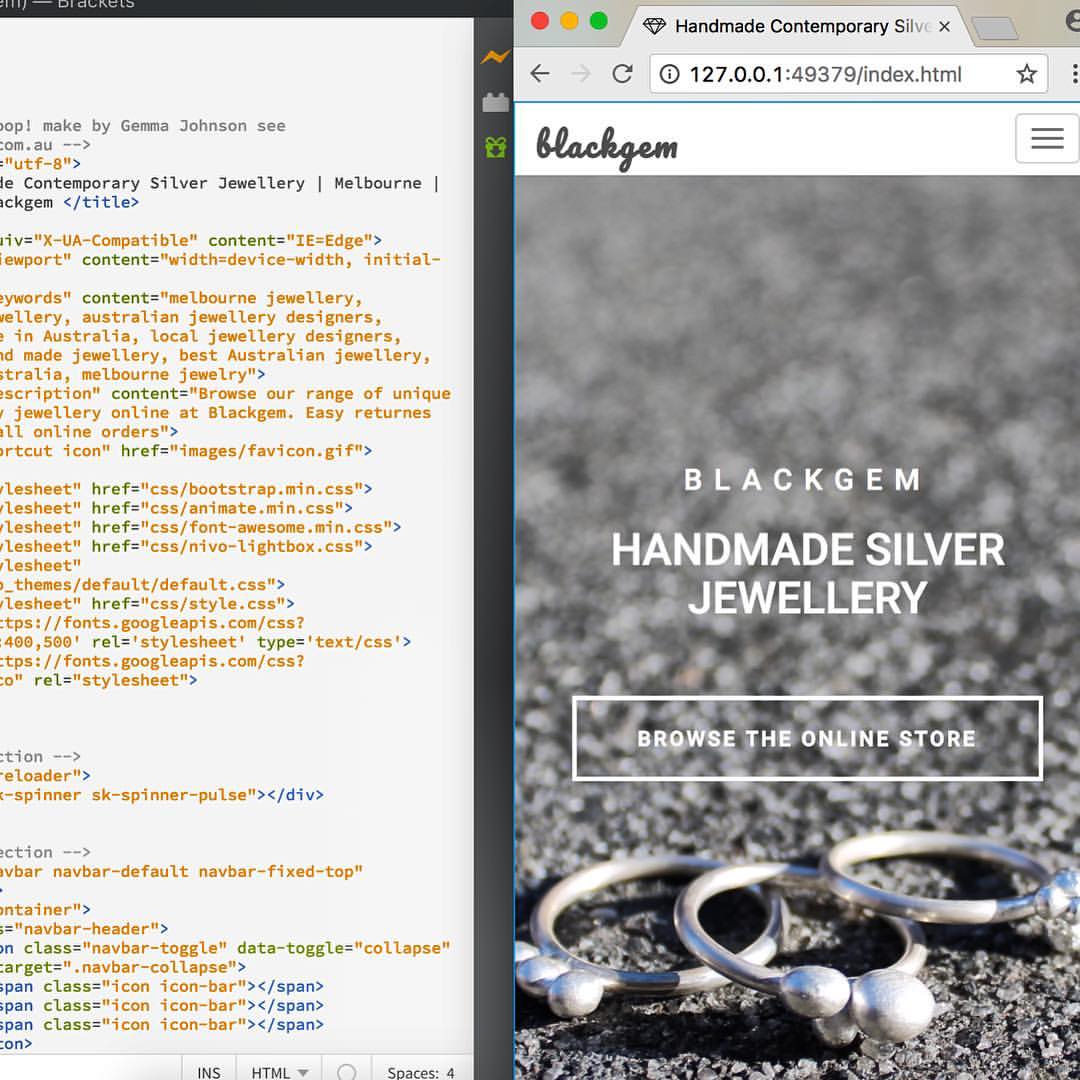Screen dimensions: 1080x1080
Task: Toggle INS insert mode in the status bar
Action: click(209, 1072)
